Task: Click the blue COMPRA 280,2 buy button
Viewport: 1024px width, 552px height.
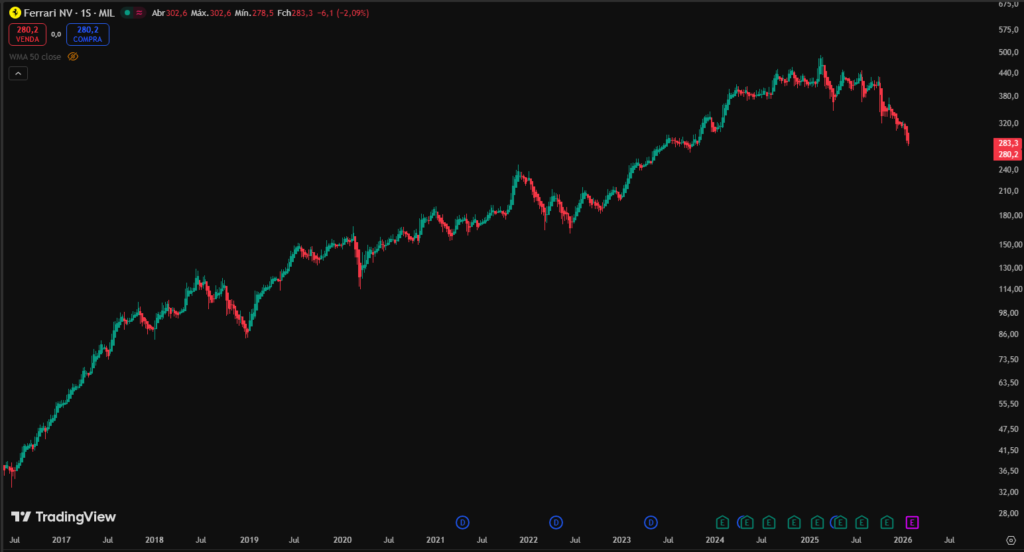Action: 88,34
